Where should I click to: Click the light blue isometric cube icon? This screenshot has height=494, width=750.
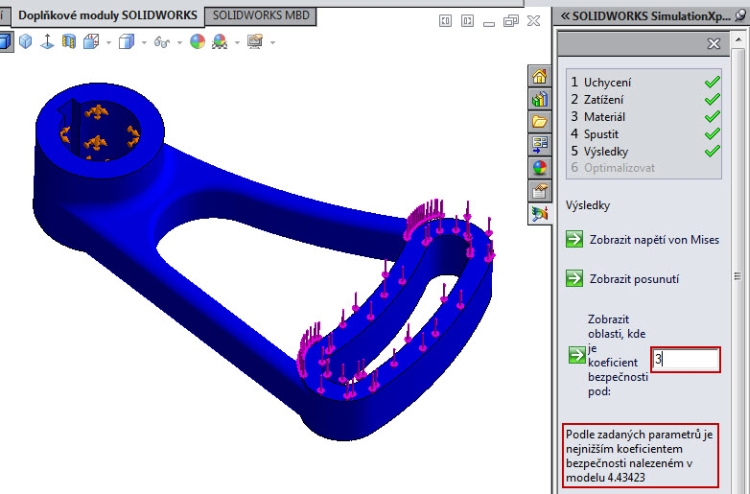[x=26, y=42]
